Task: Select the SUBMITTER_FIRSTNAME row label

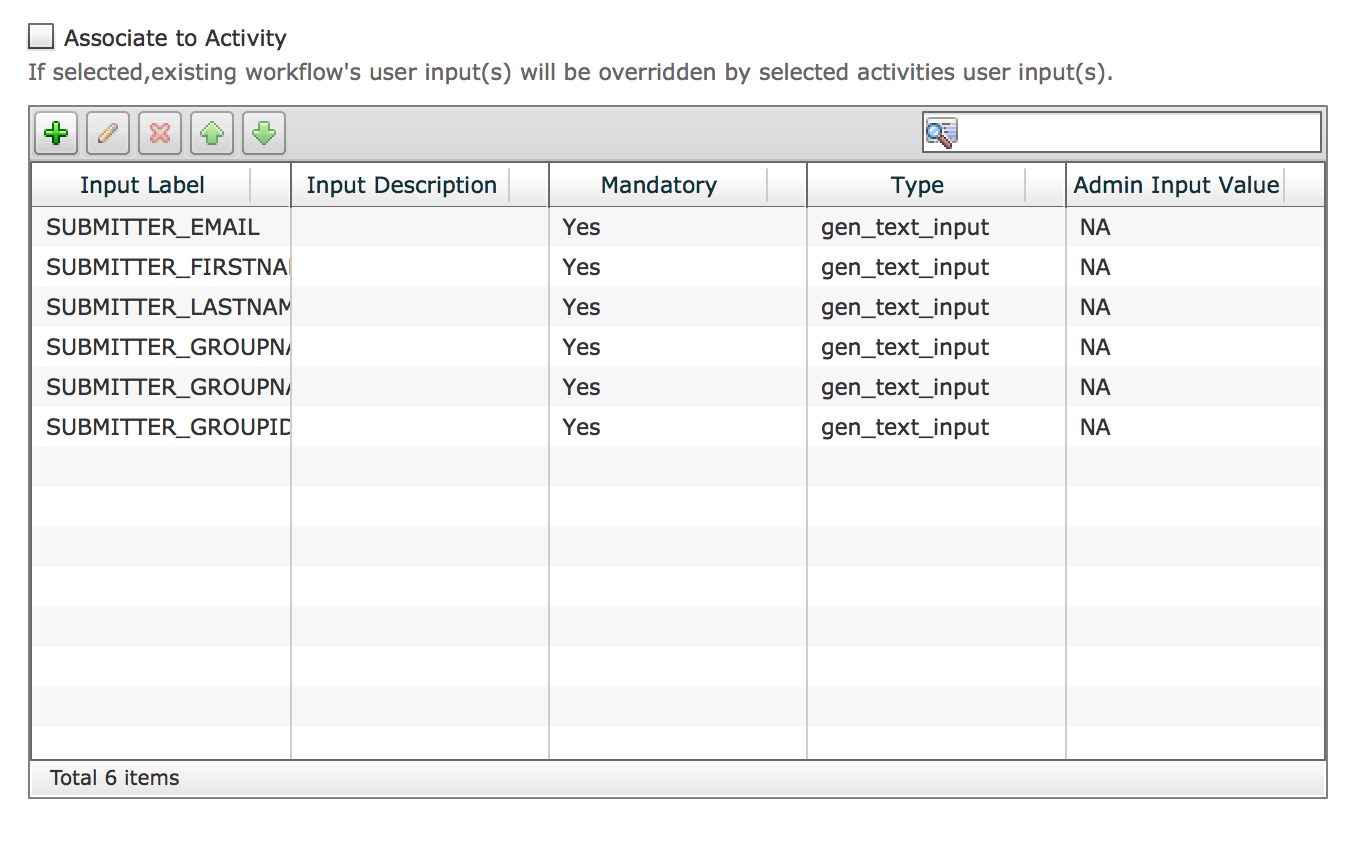Action: coord(168,267)
